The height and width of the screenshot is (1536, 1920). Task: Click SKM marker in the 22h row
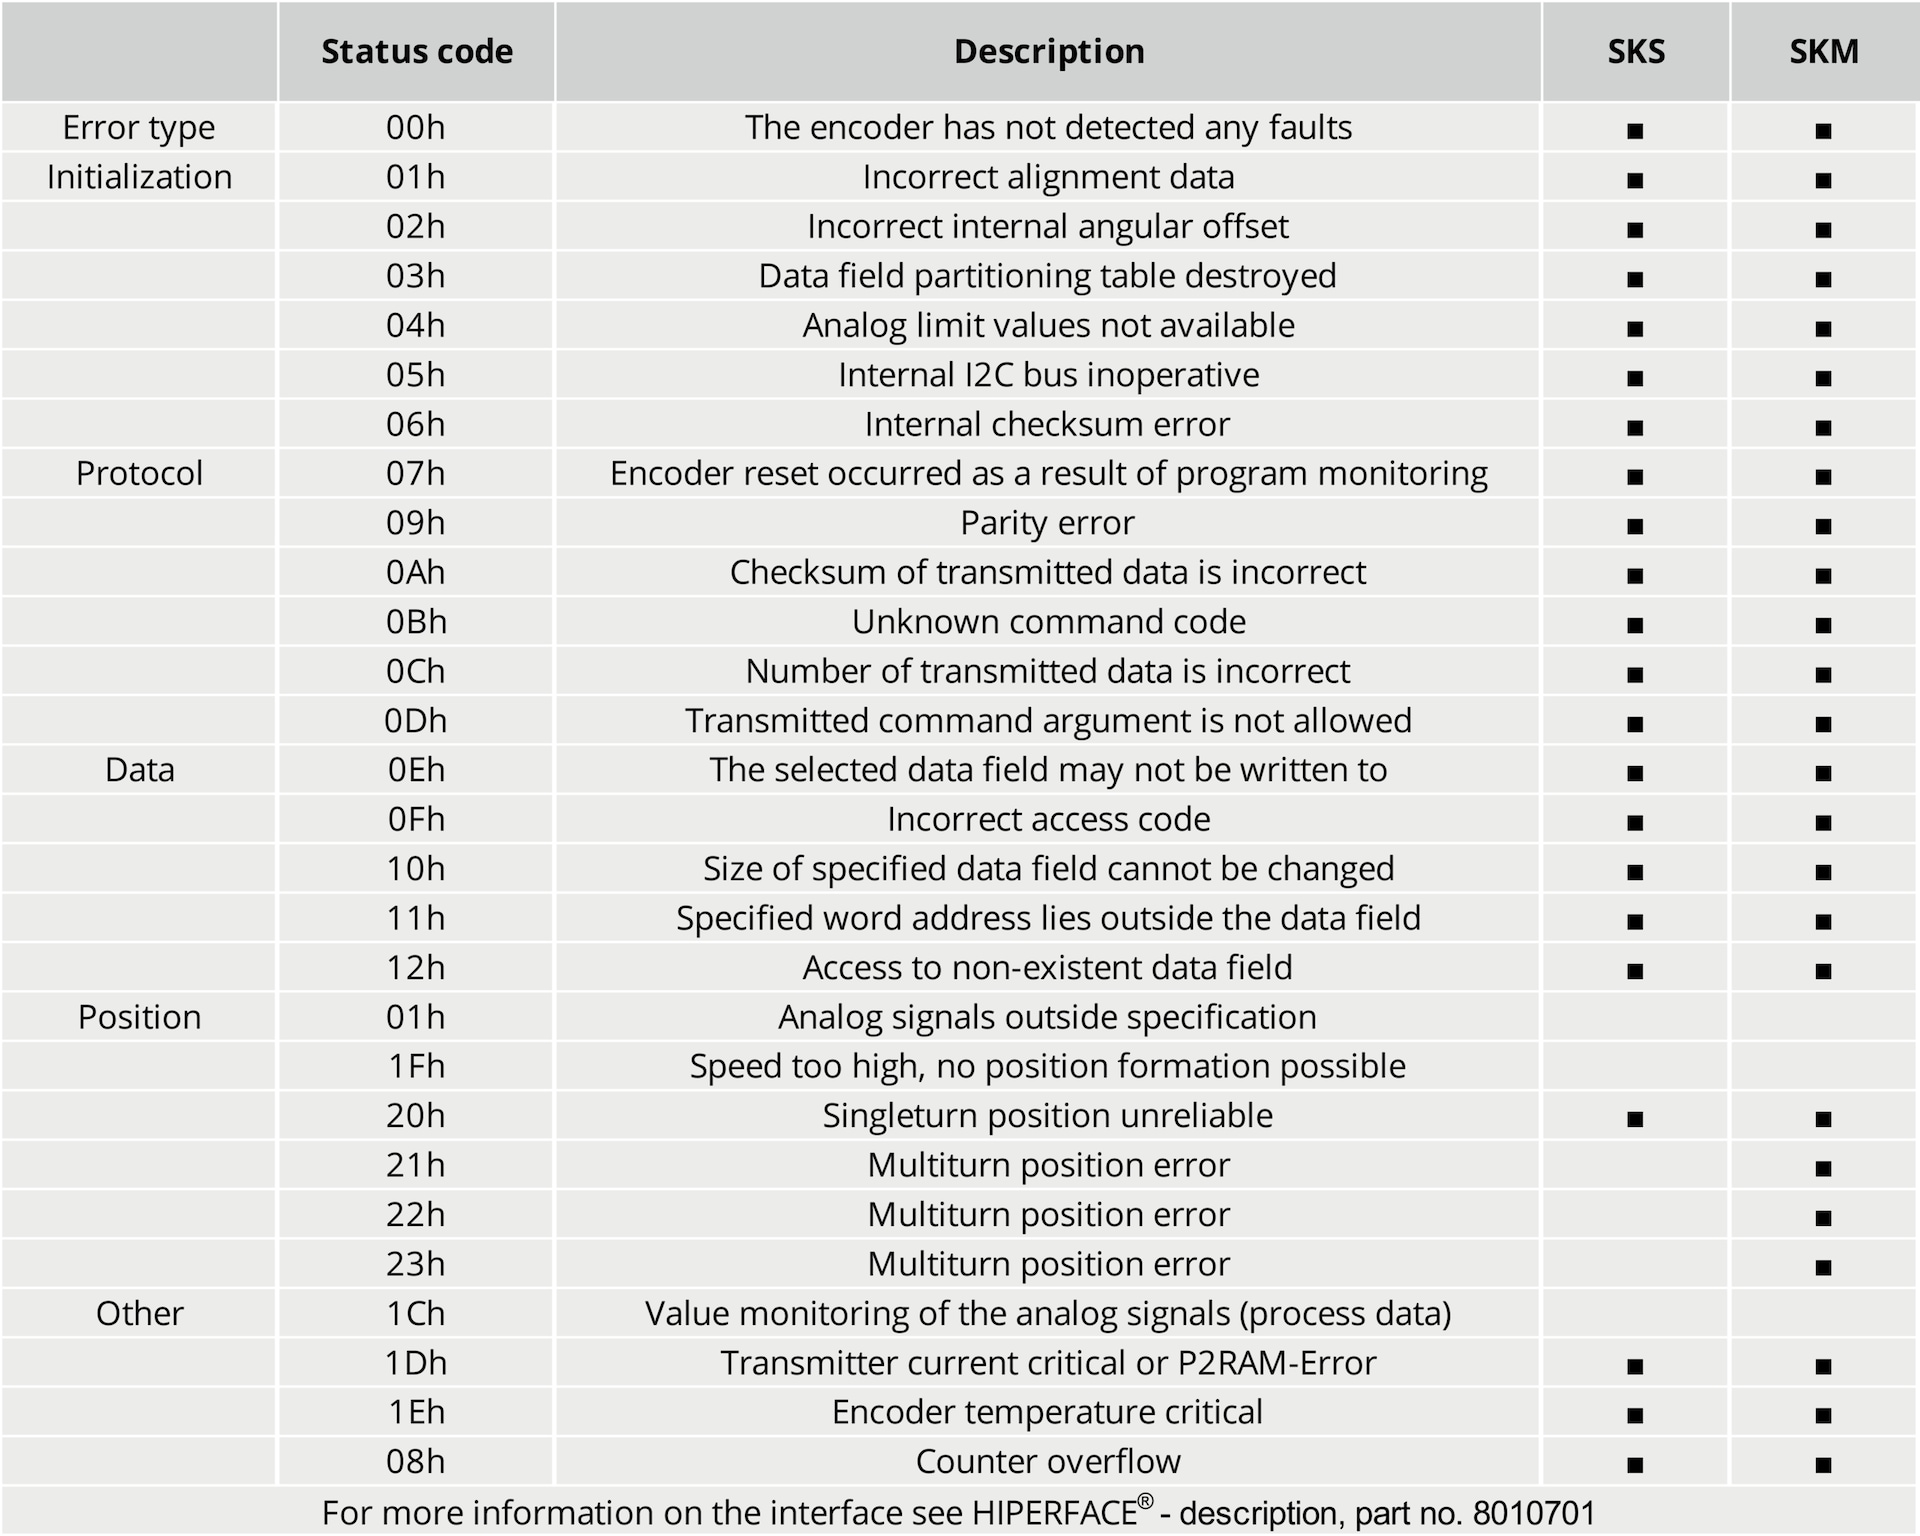(1823, 1218)
